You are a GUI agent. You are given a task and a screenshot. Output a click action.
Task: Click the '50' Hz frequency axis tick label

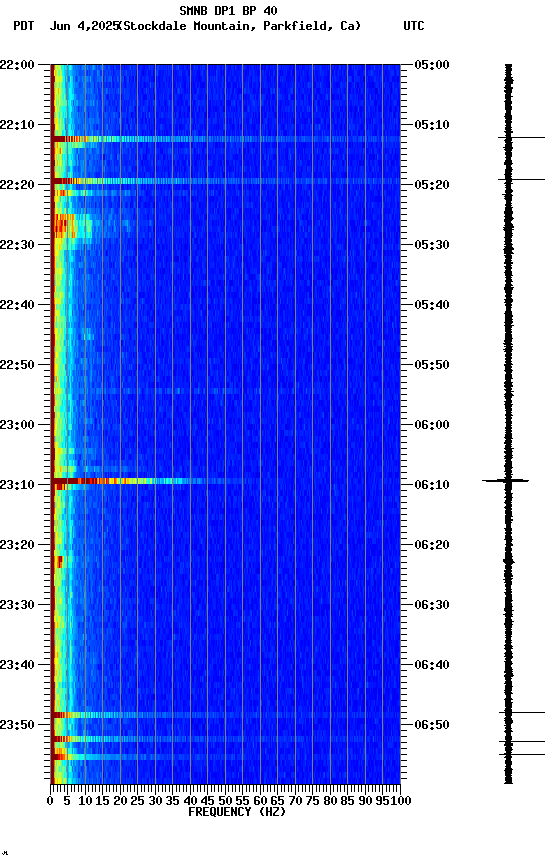(225, 801)
